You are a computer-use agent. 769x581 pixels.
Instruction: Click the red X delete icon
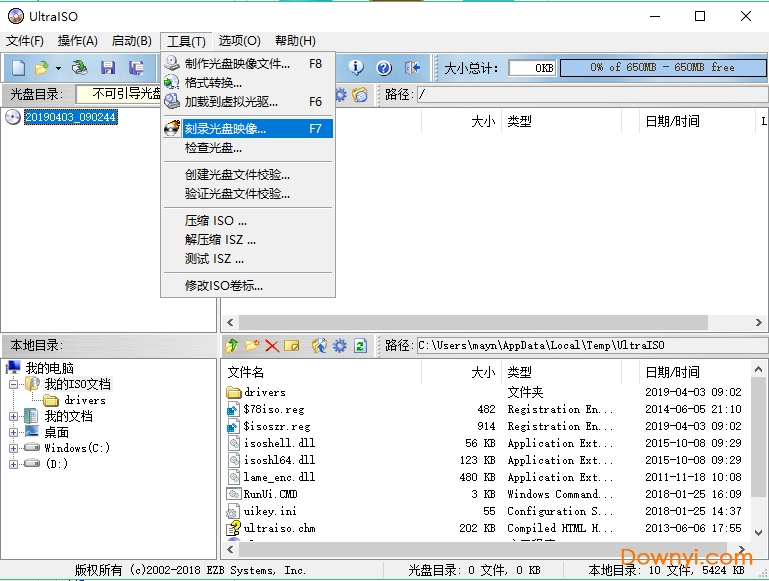point(272,346)
